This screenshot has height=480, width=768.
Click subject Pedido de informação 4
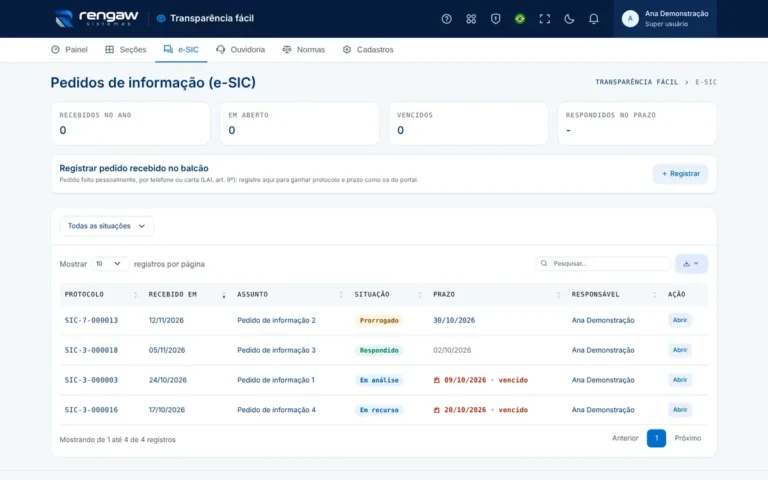click(x=276, y=410)
